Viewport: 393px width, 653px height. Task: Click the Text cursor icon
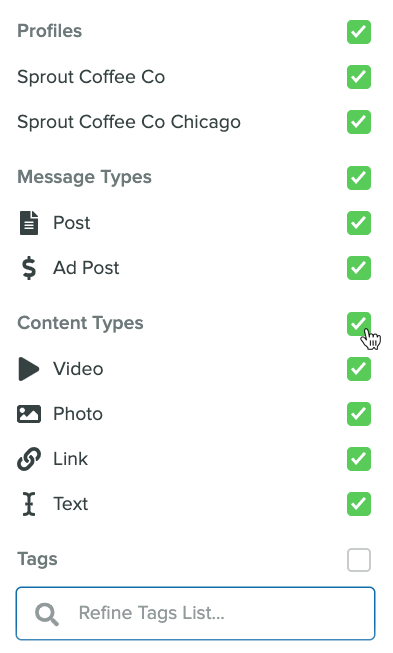coord(29,504)
